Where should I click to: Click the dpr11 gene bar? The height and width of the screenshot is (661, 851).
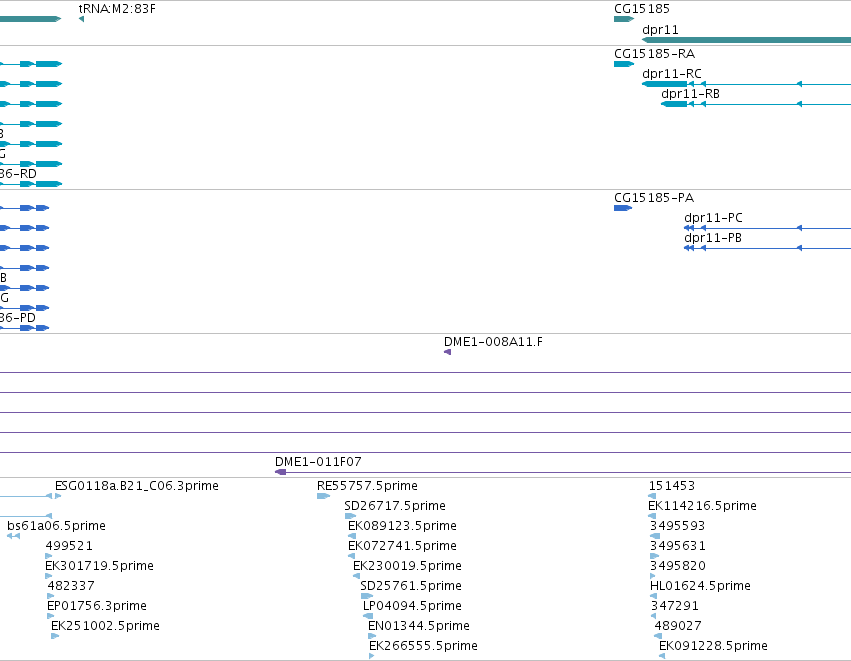point(746,40)
